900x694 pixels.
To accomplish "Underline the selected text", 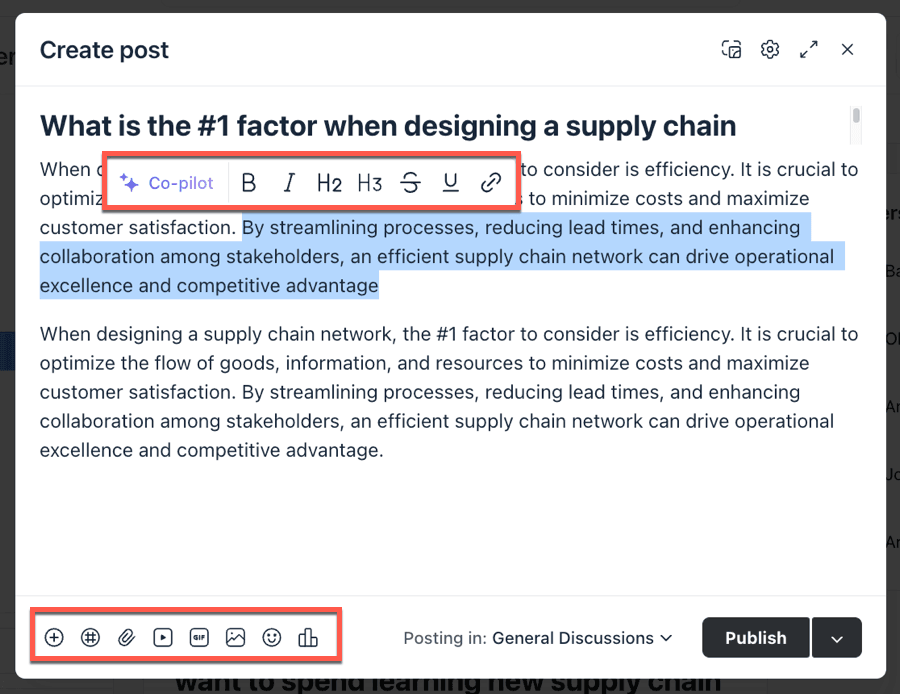I will pos(451,183).
